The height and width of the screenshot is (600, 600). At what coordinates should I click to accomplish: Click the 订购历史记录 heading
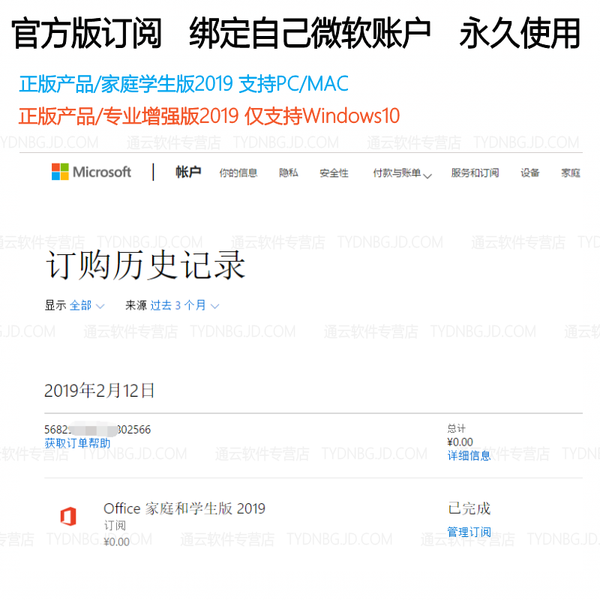[145, 265]
